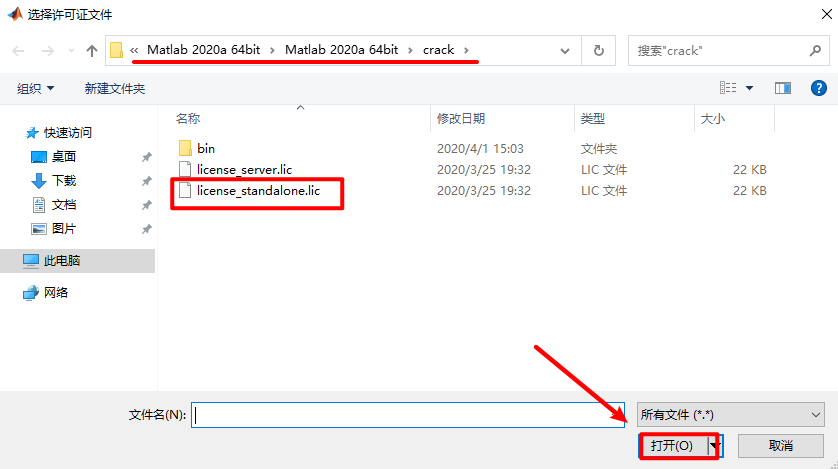Open the bin folder
Viewport: 838px width, 469px height.
coord(205,148)
